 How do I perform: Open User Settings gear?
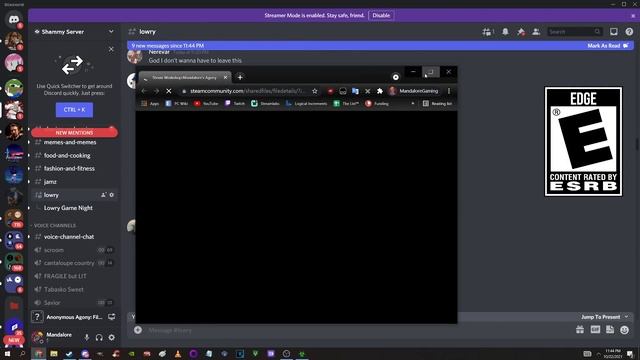coord(111,338)
